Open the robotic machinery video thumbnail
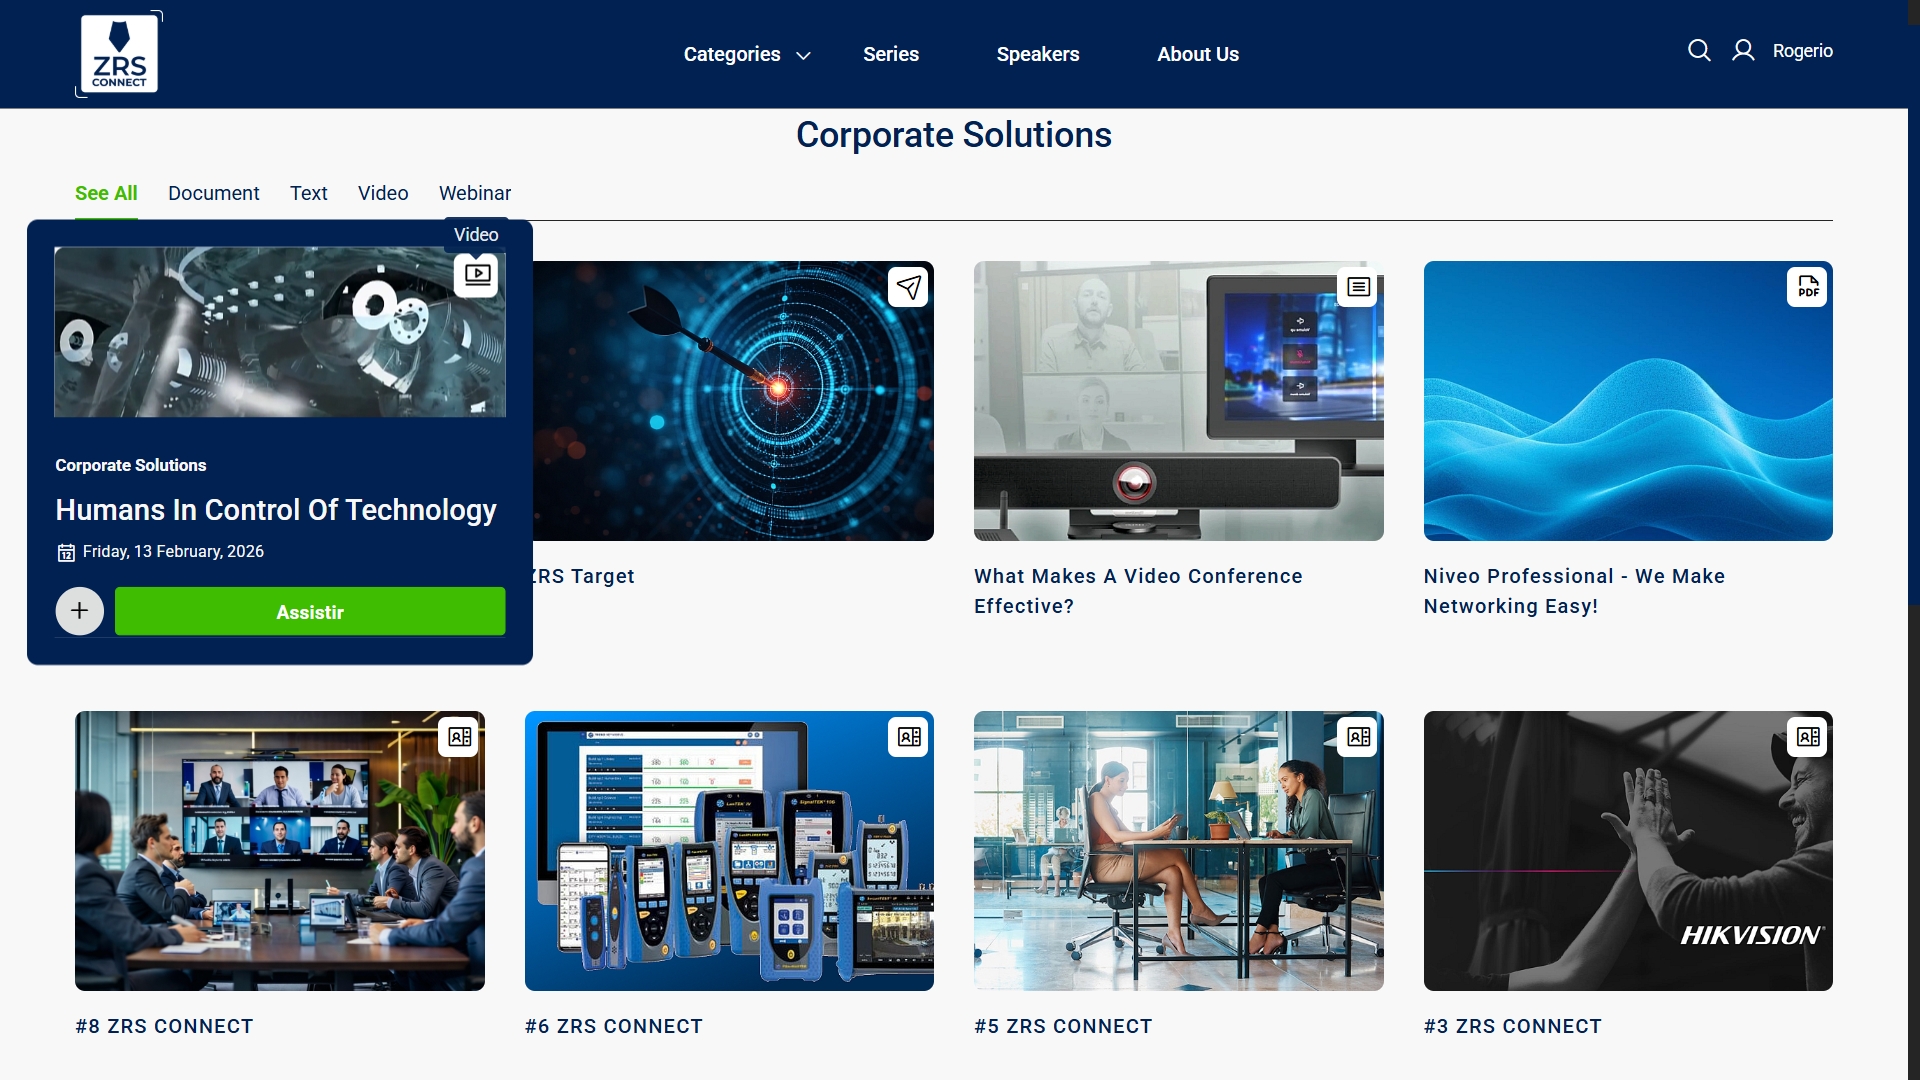 click(280, 332)
